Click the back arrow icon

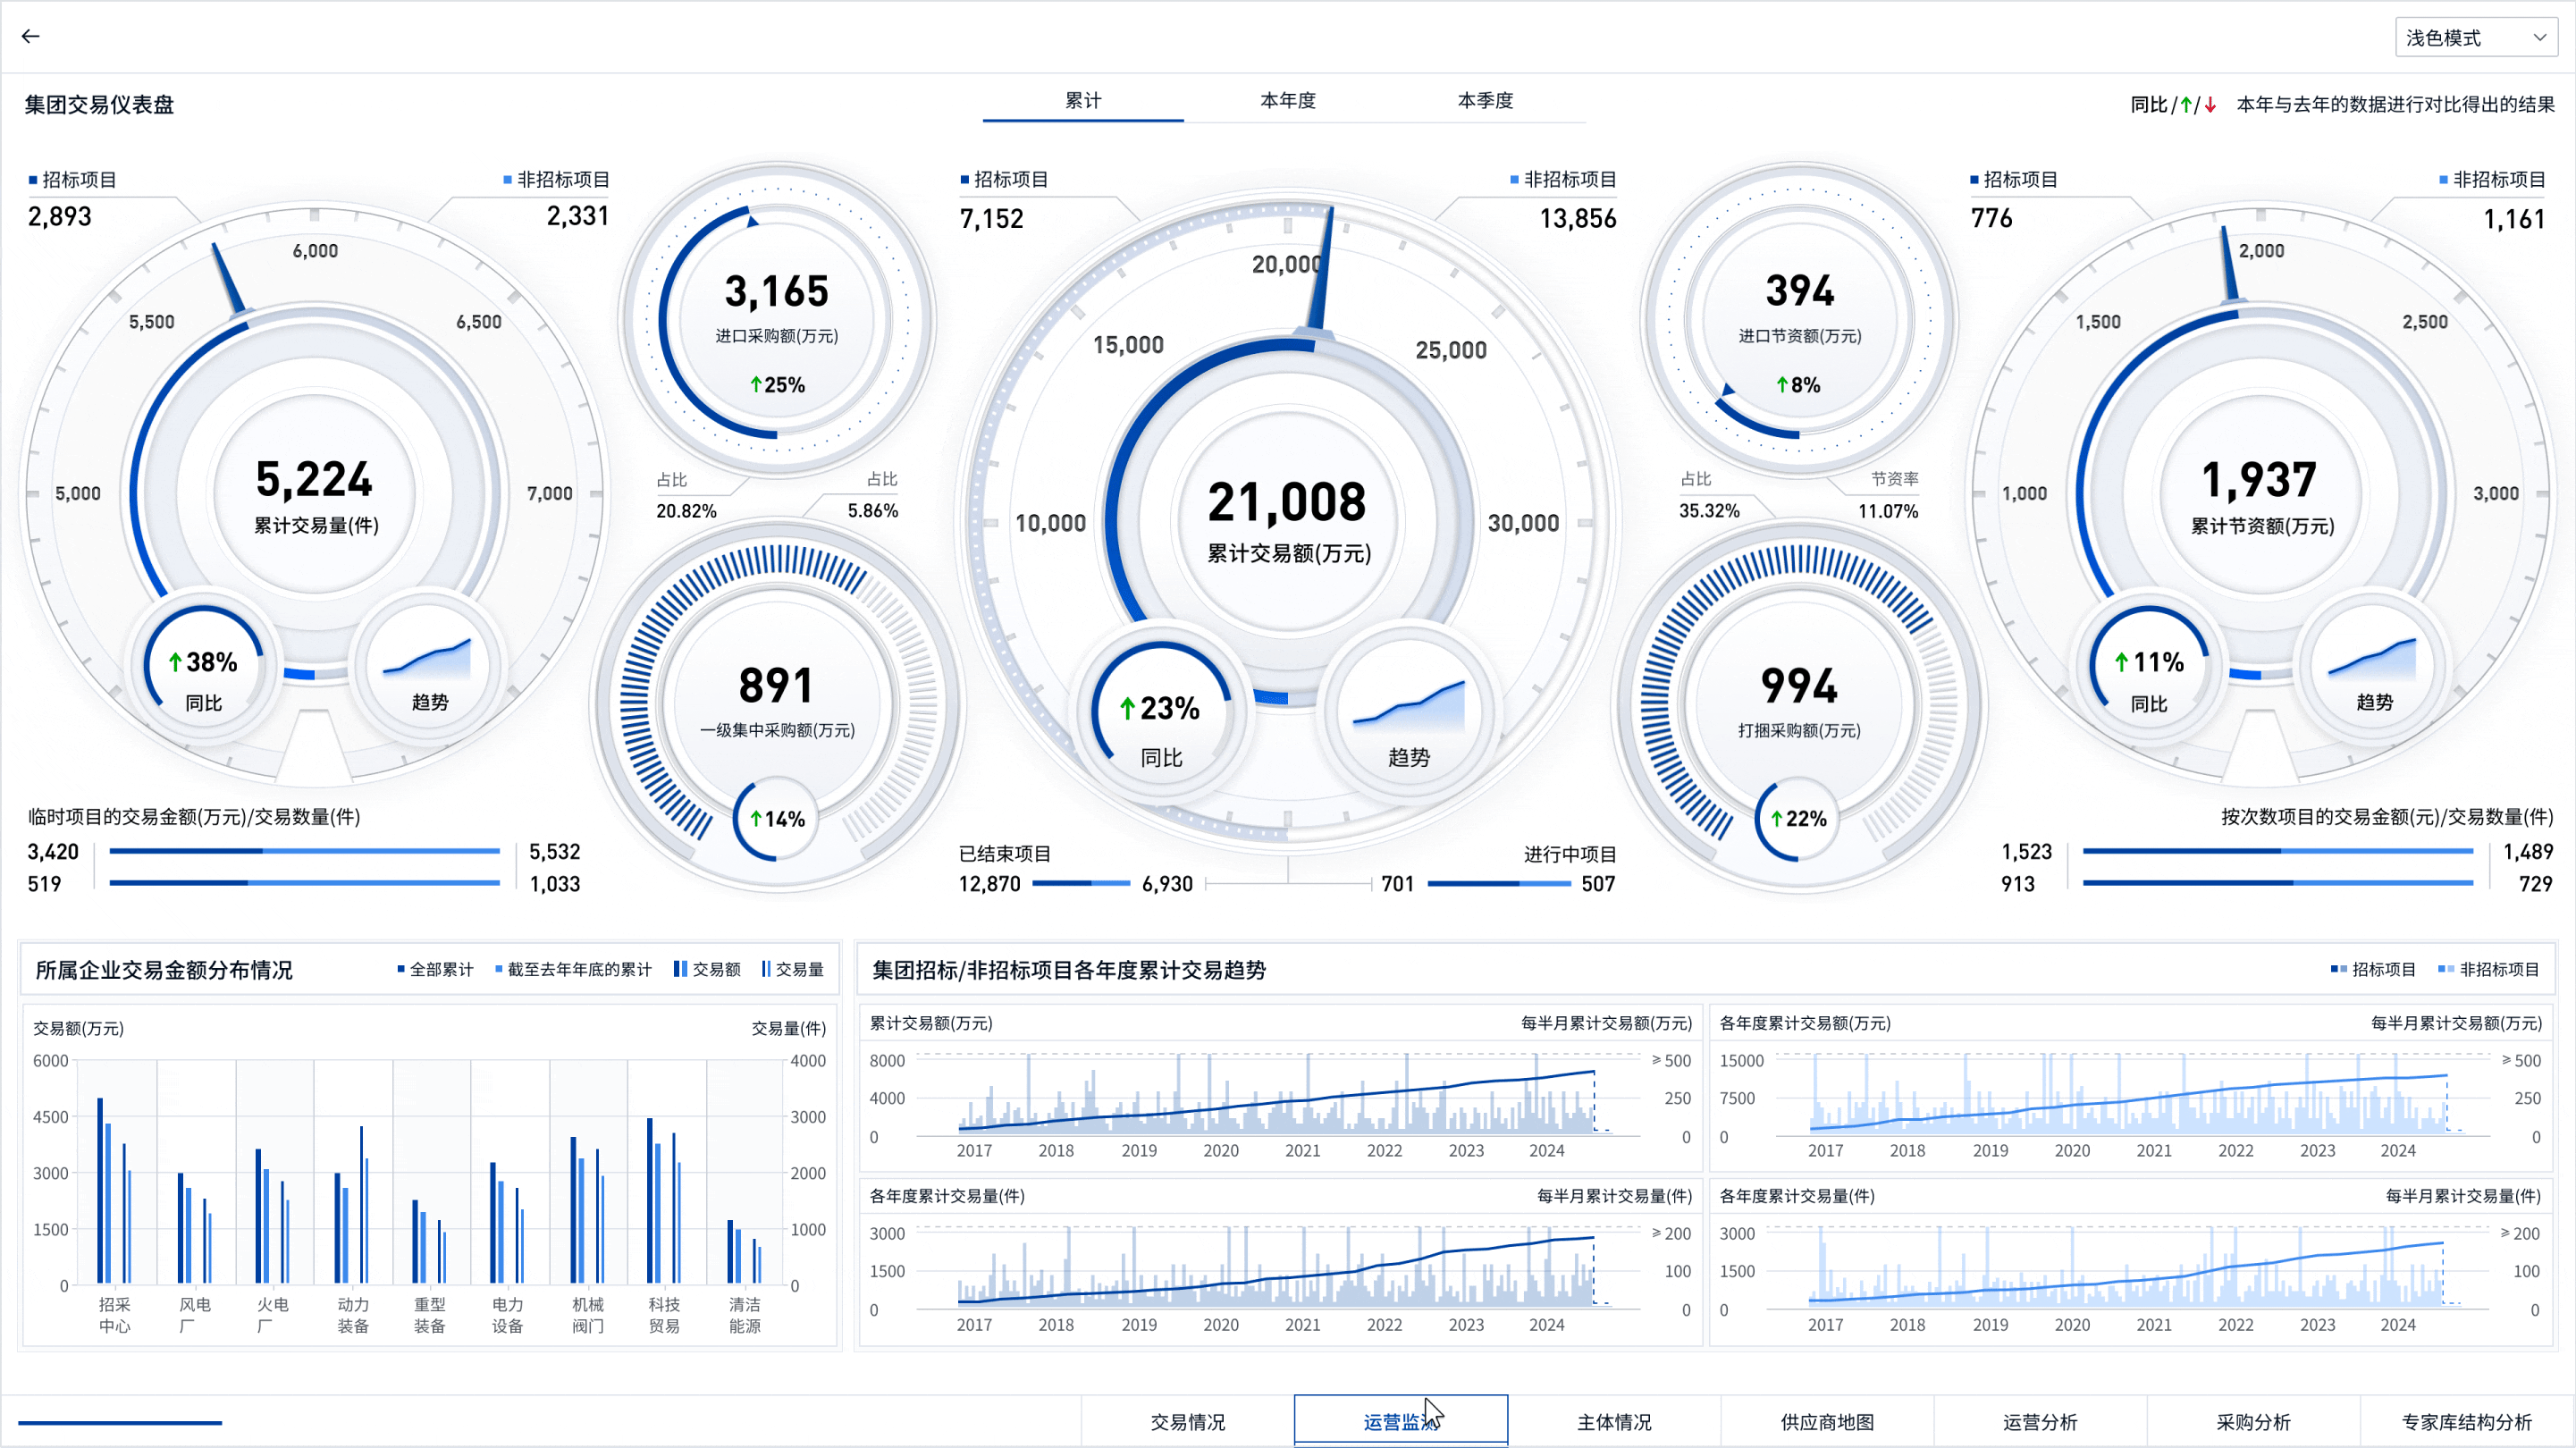click(x=31, y=37)
